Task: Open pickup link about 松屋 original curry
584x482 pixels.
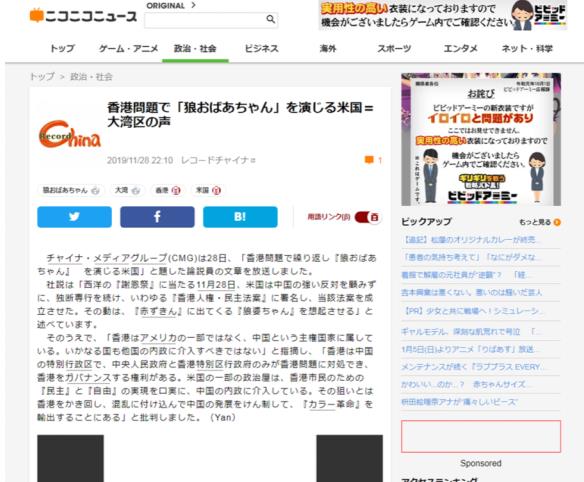Action: click(469, 240)
